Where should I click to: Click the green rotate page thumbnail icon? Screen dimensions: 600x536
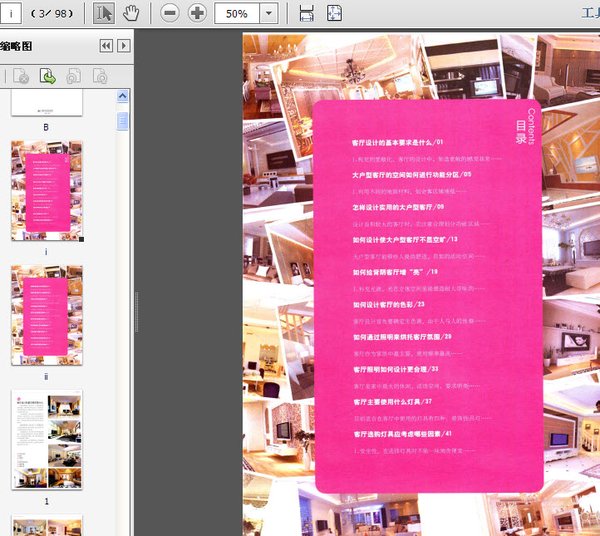[x=47, y=75]
